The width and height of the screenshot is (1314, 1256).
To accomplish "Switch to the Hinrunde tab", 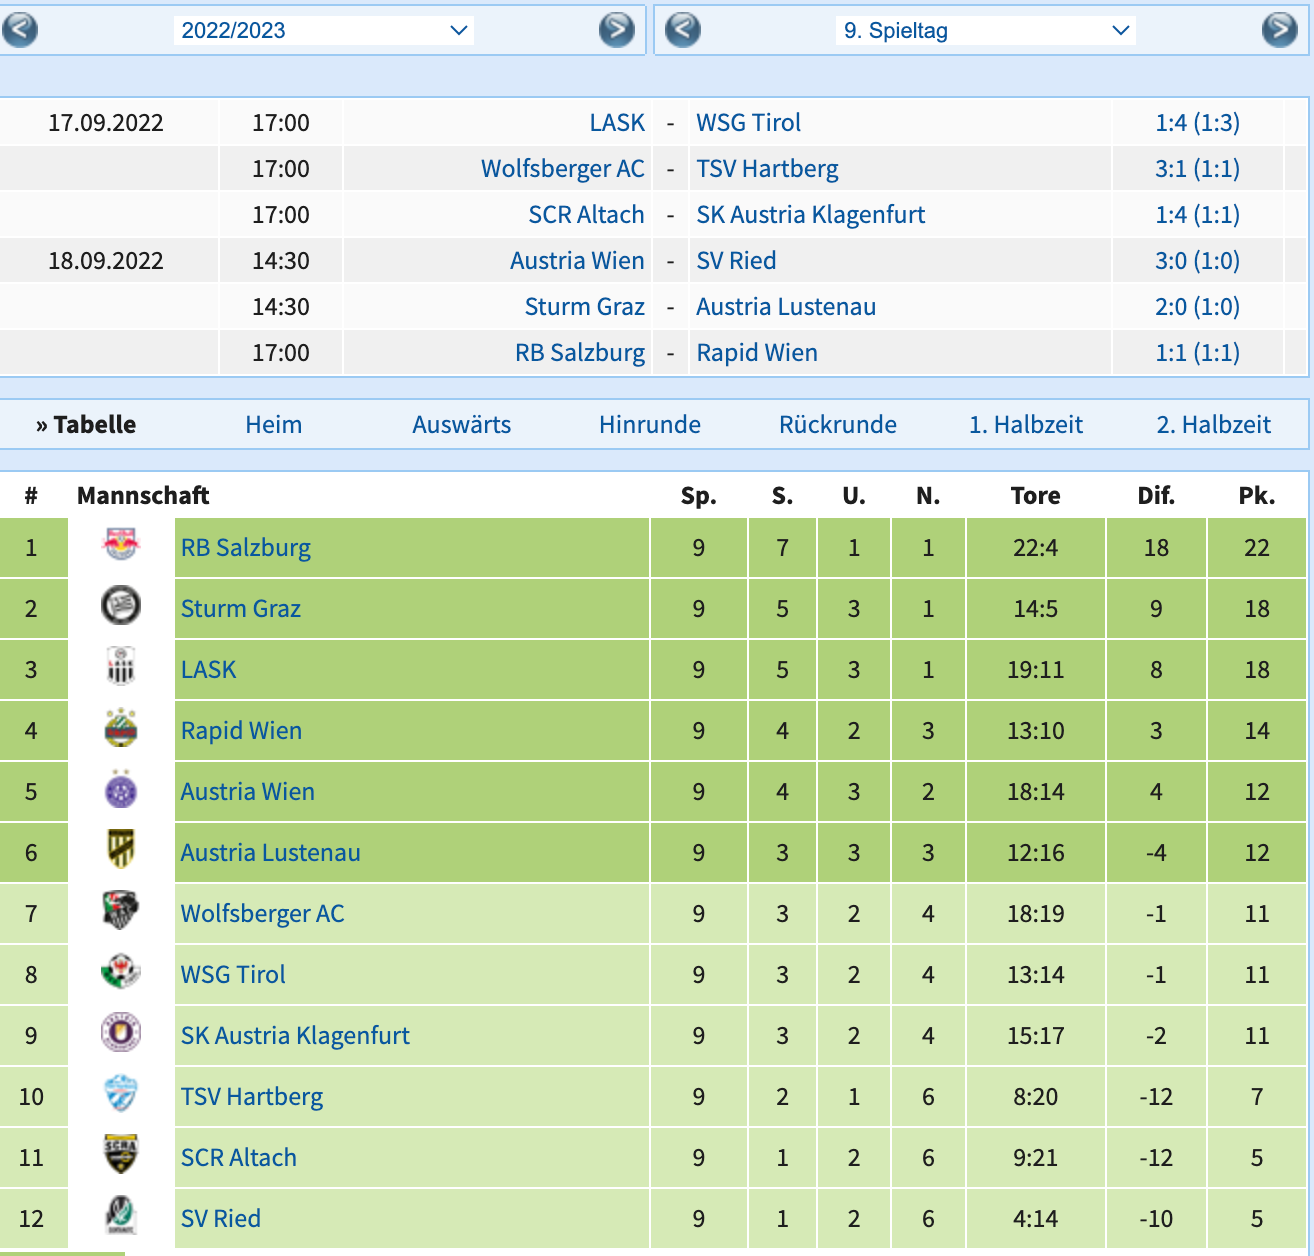I will 650,425.
